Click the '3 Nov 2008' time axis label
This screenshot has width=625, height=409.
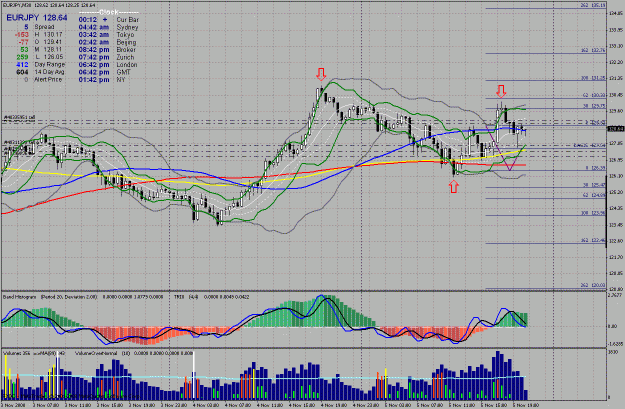pos(14,405)
